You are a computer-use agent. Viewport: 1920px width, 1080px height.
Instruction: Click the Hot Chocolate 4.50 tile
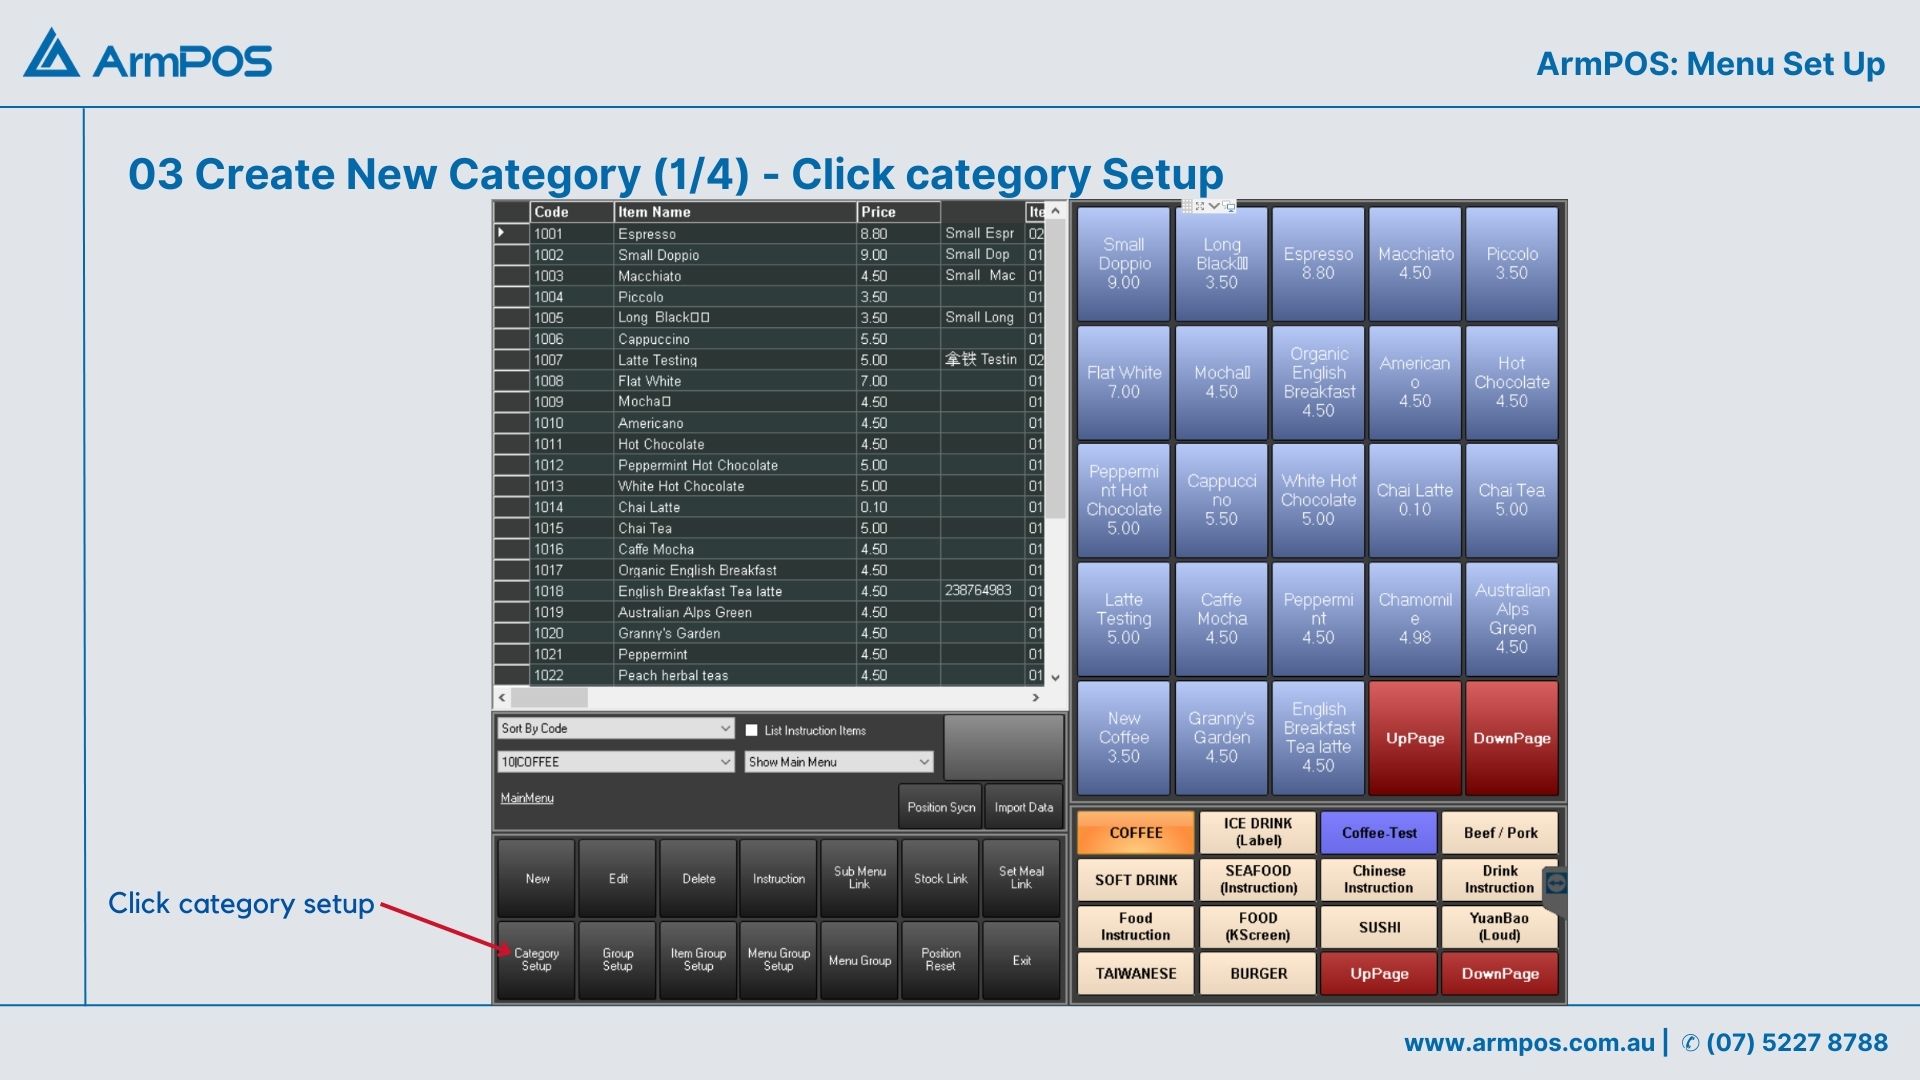(1511, 382)
